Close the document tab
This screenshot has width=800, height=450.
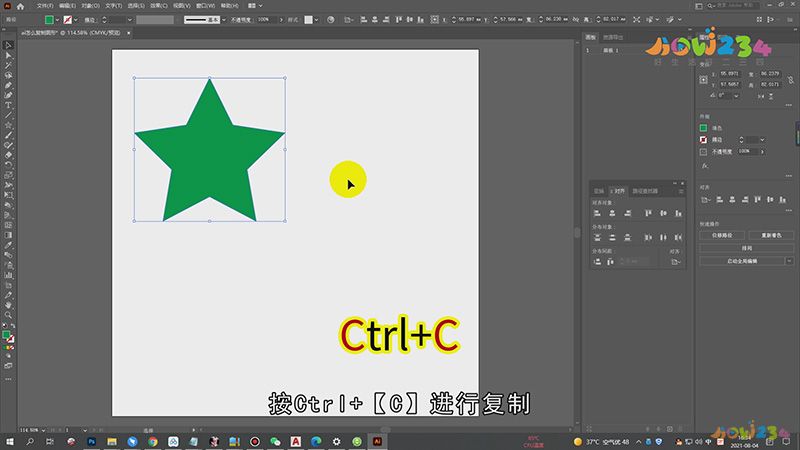coord(129,33)
